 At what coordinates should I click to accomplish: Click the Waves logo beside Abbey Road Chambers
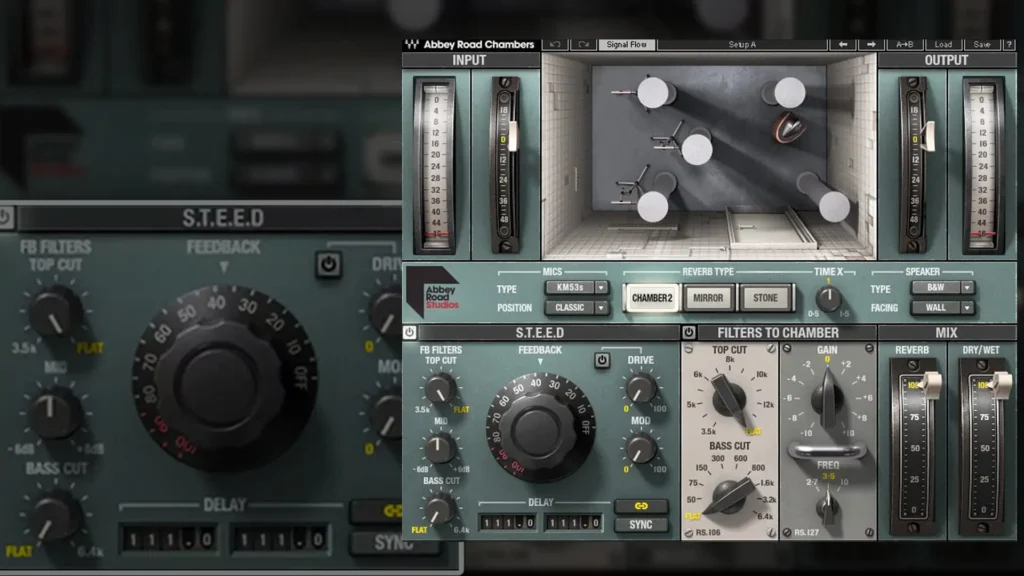(411, 44)
